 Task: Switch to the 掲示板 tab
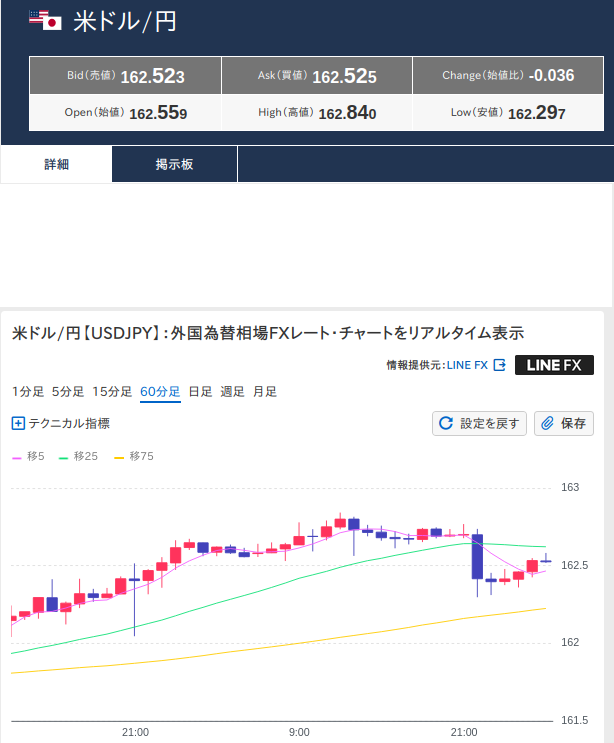pos(174,164)
